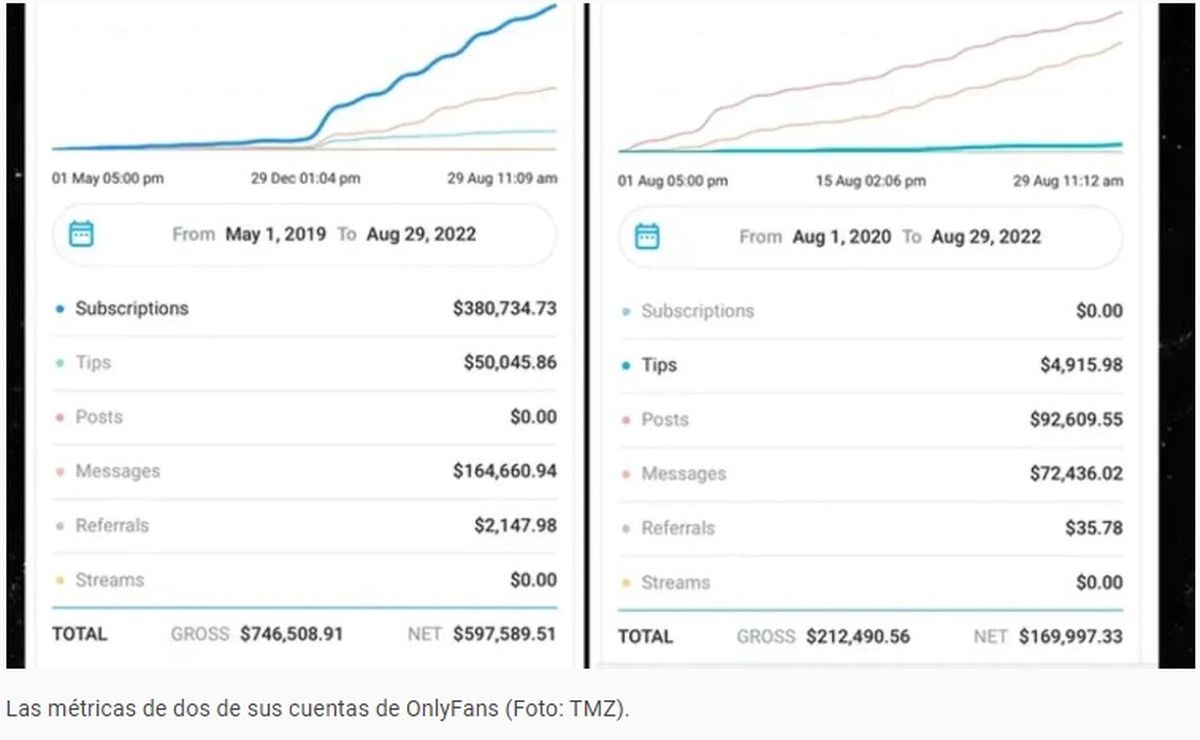Screen dimensions: 1200x740
Task: Click the yellow Streams dot in right legend
Action: pos(627,583)
